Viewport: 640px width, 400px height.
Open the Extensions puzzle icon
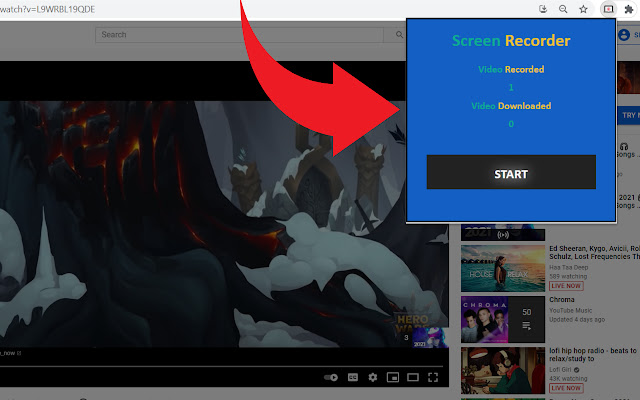coord(629,9)
